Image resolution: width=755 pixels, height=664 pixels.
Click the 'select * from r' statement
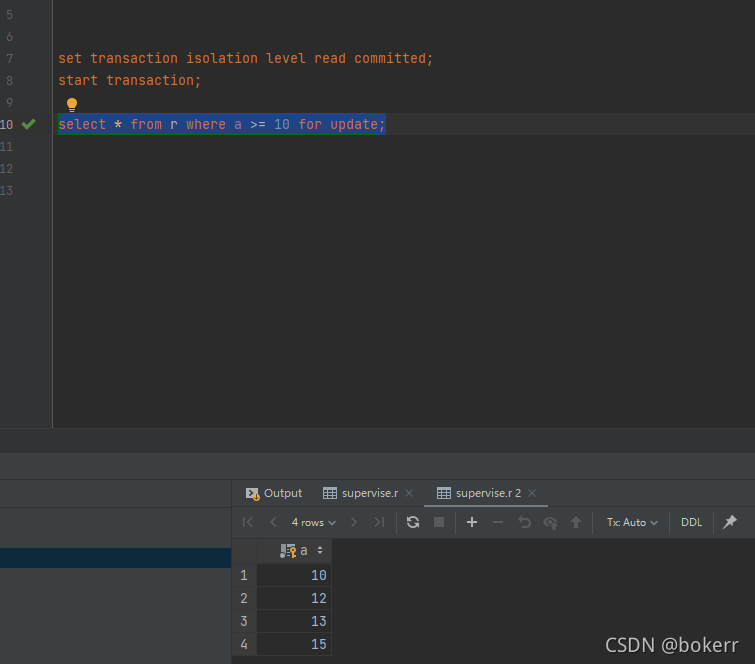tap(221, 124)
